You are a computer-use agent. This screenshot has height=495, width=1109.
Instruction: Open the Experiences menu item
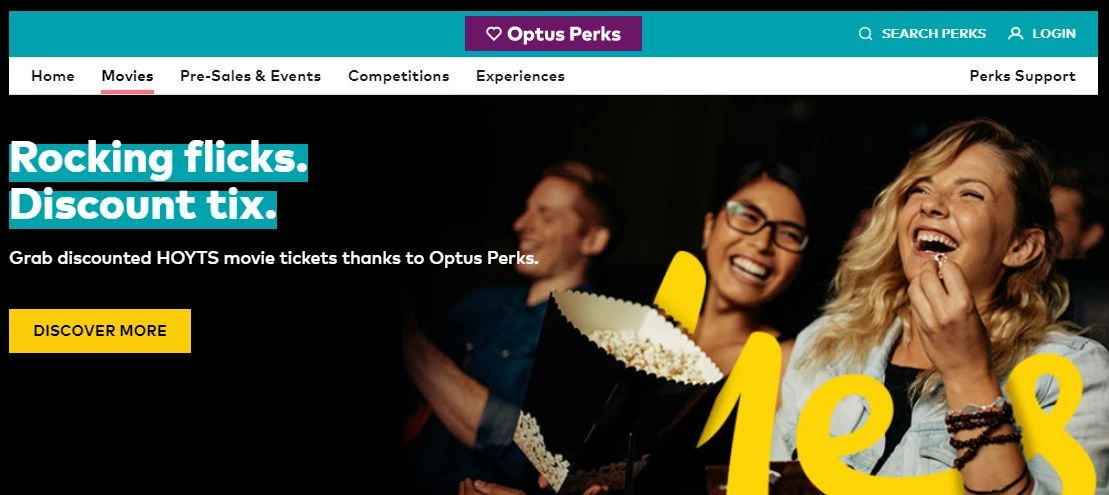click(520, 76)
